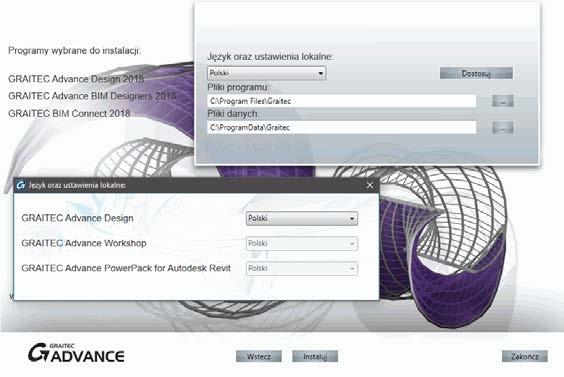564x377 pixels.
Task: Edit the Pliki programu path field
Action: [342, 101]
